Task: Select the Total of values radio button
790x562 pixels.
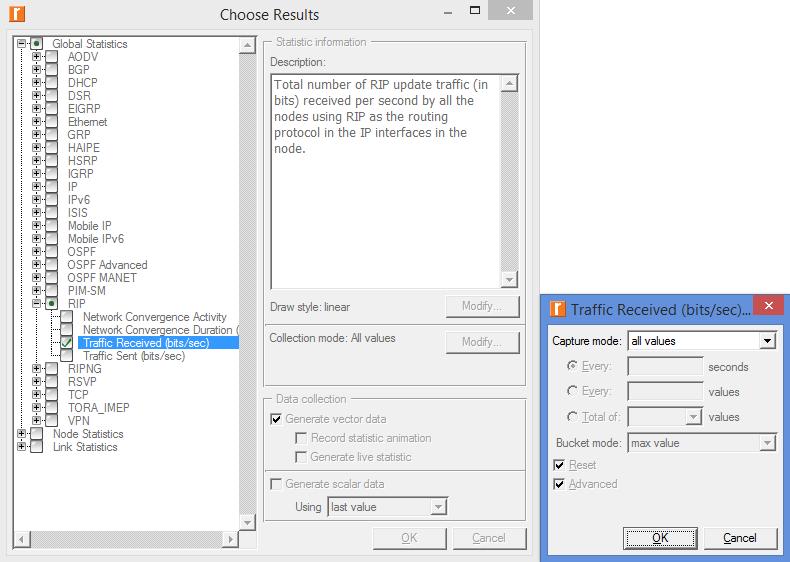Action: [x=572, y=416]
